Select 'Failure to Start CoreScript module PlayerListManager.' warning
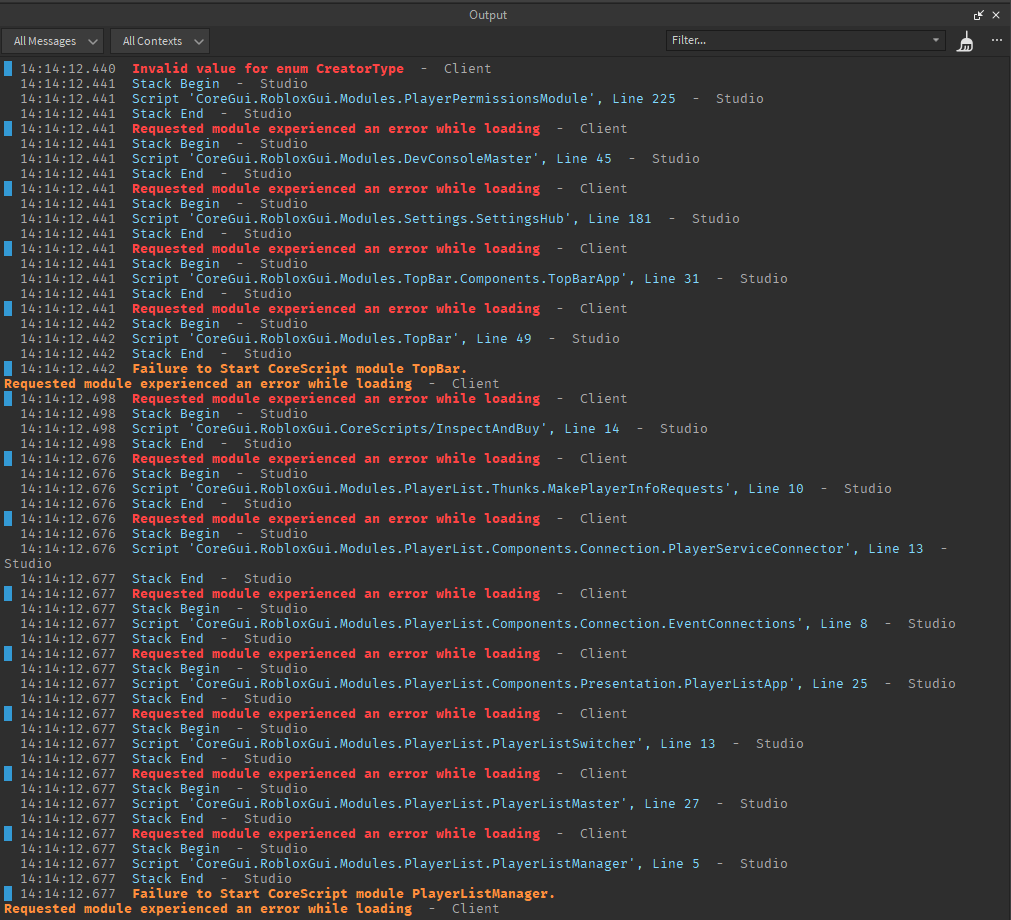Viewport: 1011px width, 920px height. tap(344, 894)
